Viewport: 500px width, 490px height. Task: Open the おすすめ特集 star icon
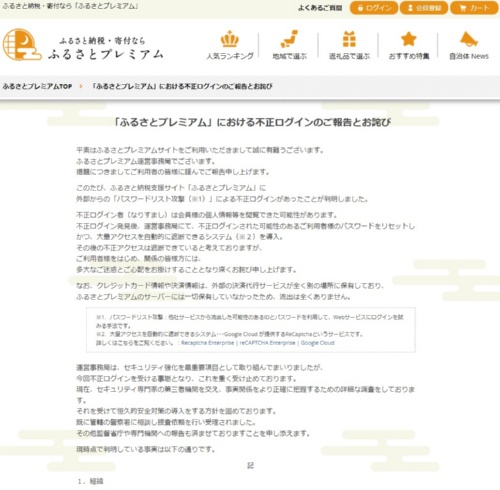409,39
